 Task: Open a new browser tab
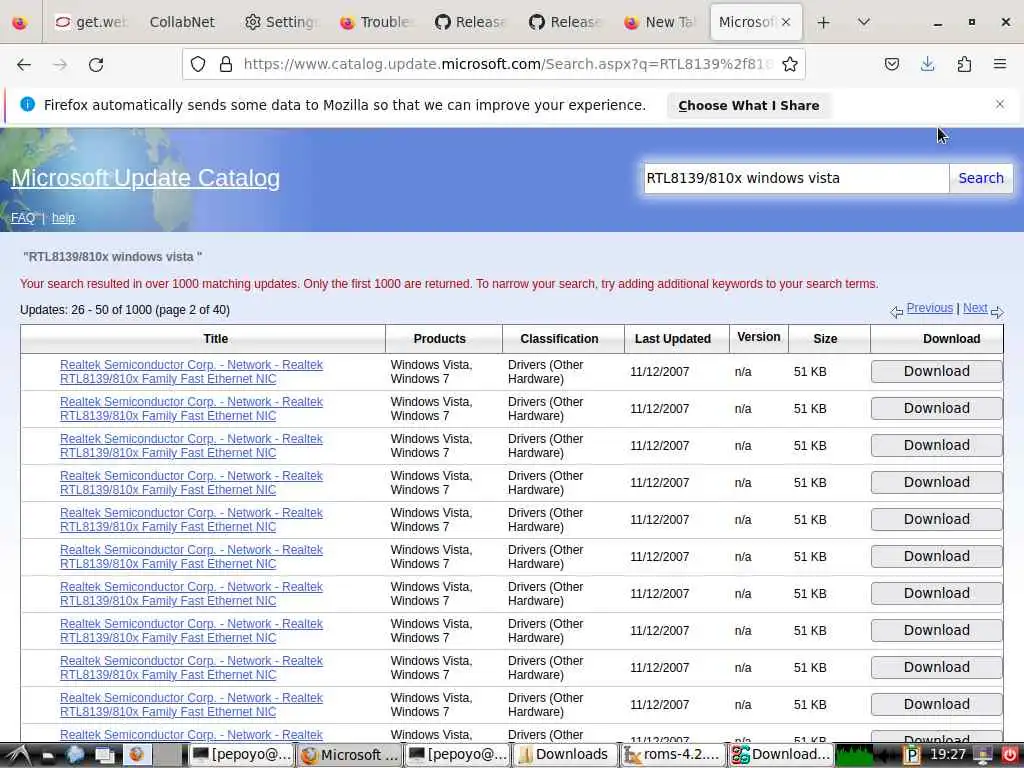[x=824, y=23]
